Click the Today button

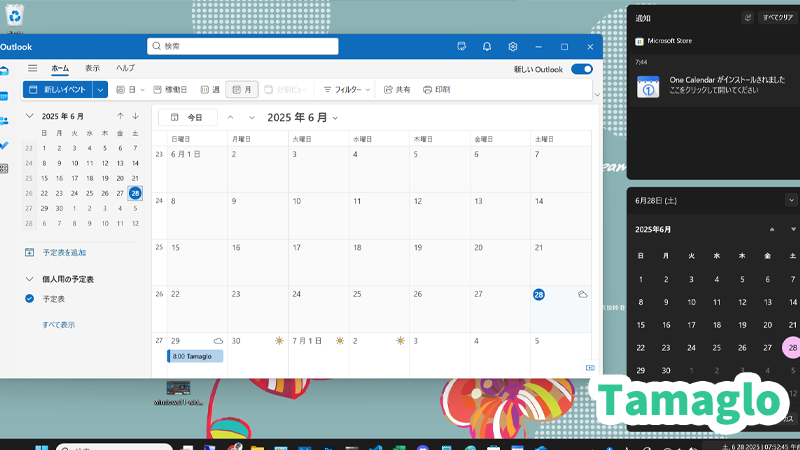point(188,117)
